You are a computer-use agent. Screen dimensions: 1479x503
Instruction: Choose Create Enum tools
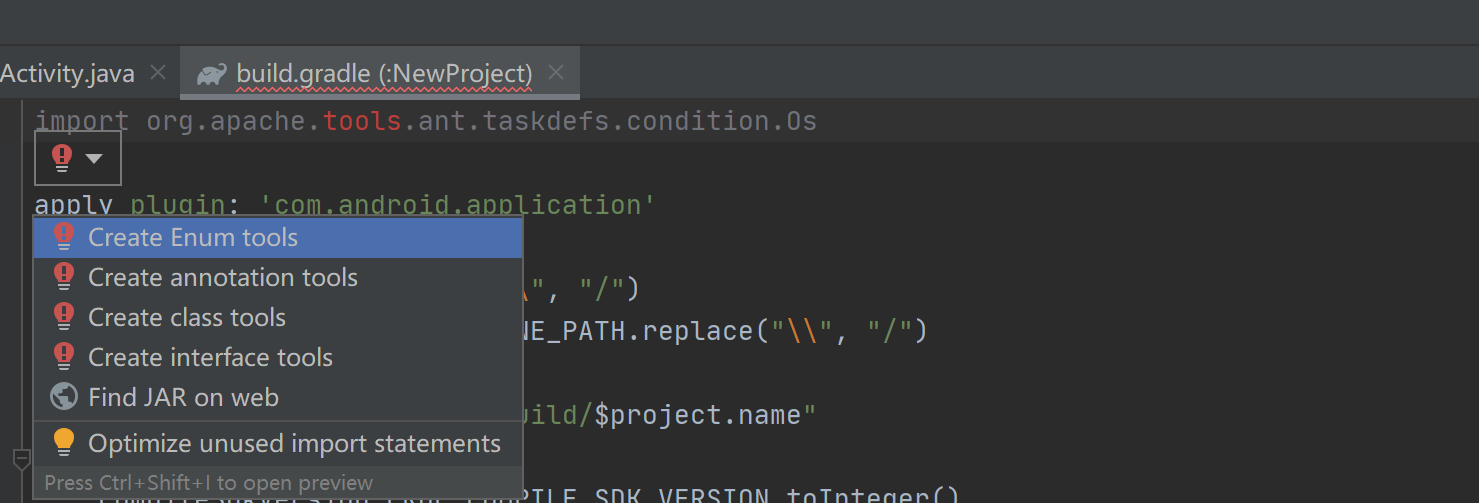coord(193,237)
